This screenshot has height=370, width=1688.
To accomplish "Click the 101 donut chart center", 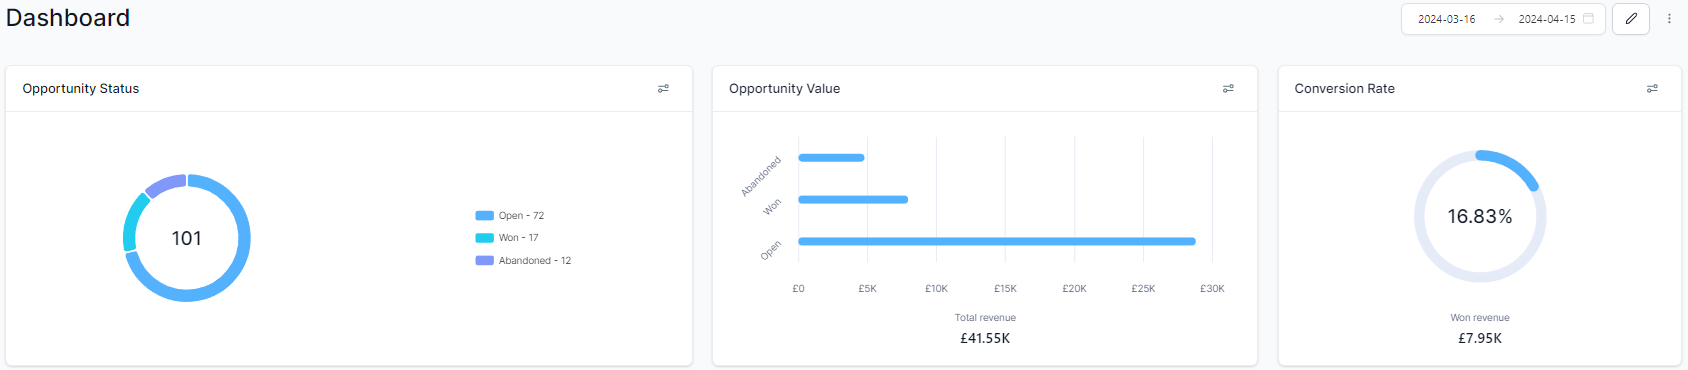I will coord(187,238).
